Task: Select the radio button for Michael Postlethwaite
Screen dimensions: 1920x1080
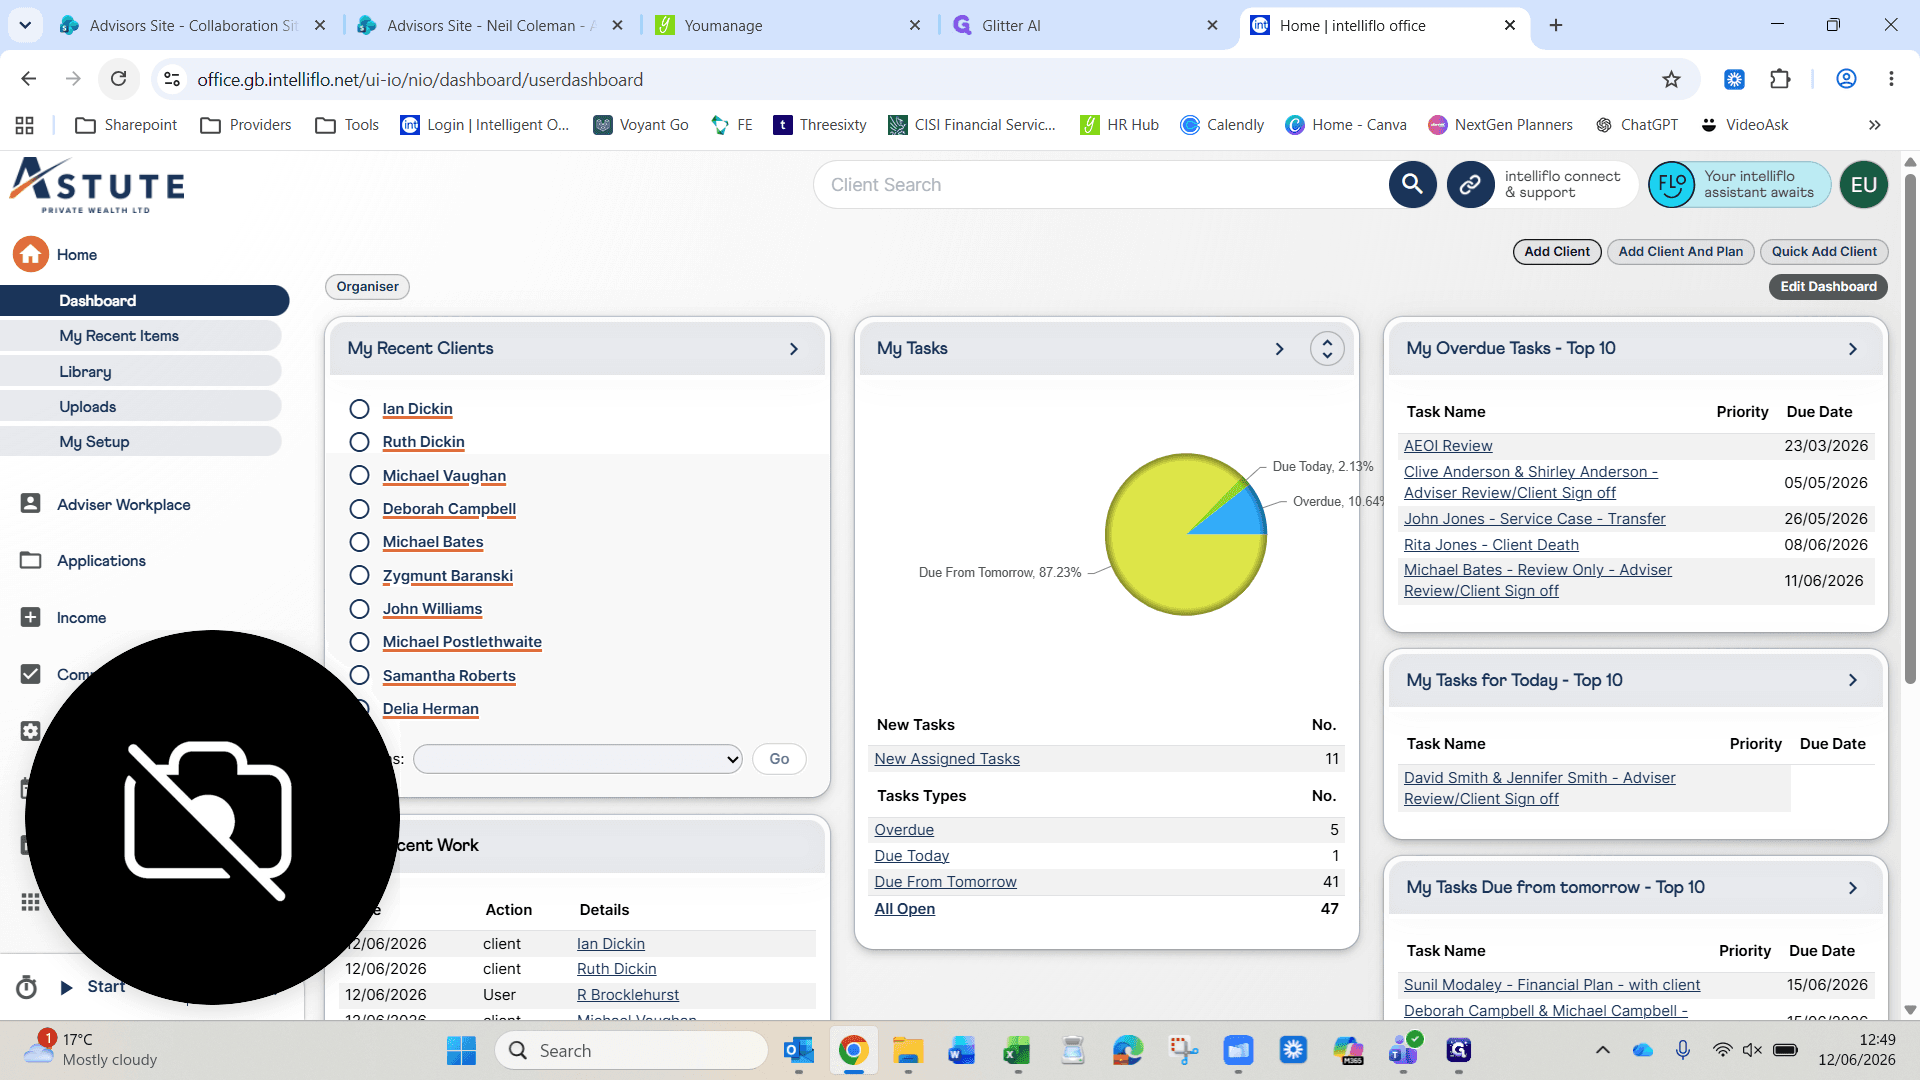Action: tap(360, 641)
